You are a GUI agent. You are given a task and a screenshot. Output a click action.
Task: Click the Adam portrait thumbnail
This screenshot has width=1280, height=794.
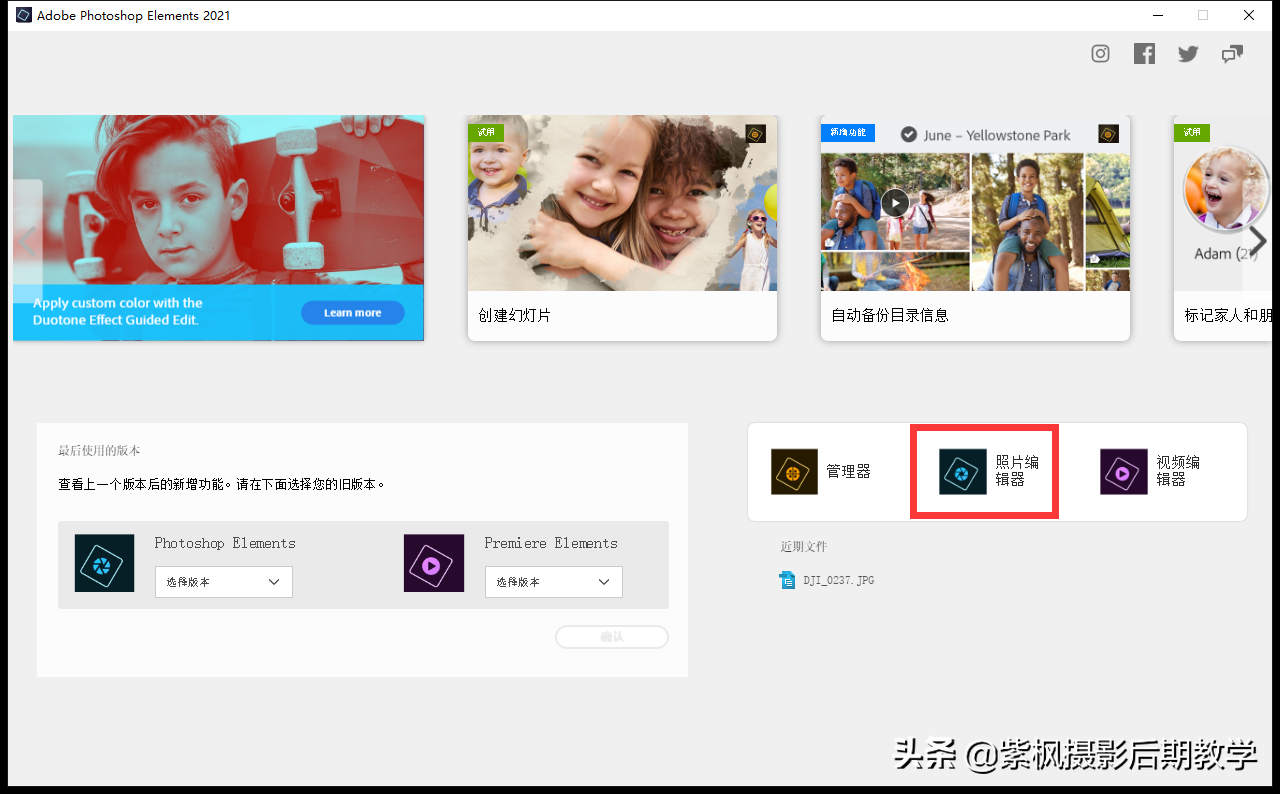(x=1226, y=190)
